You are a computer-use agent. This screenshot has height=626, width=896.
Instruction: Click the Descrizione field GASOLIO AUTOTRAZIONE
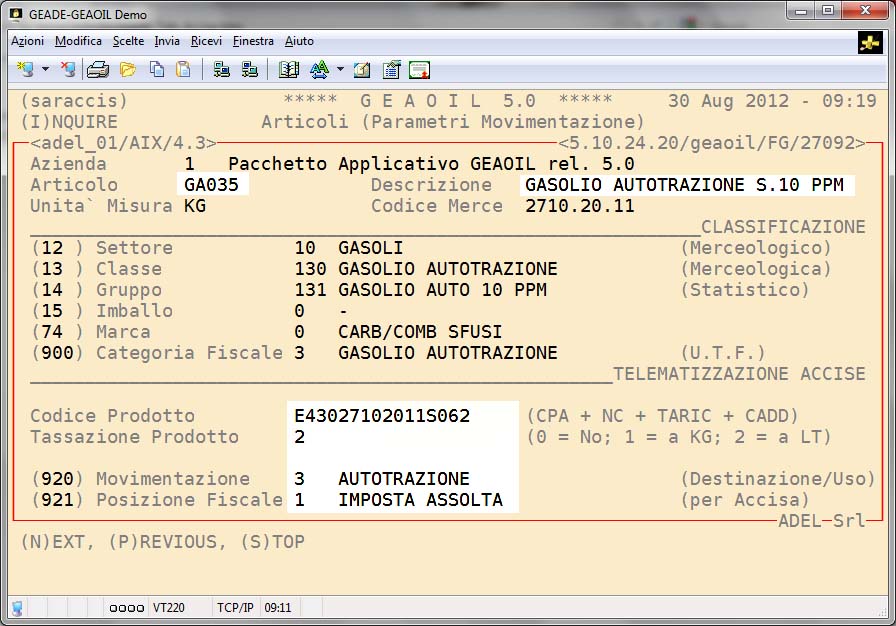tap(685, 185)
